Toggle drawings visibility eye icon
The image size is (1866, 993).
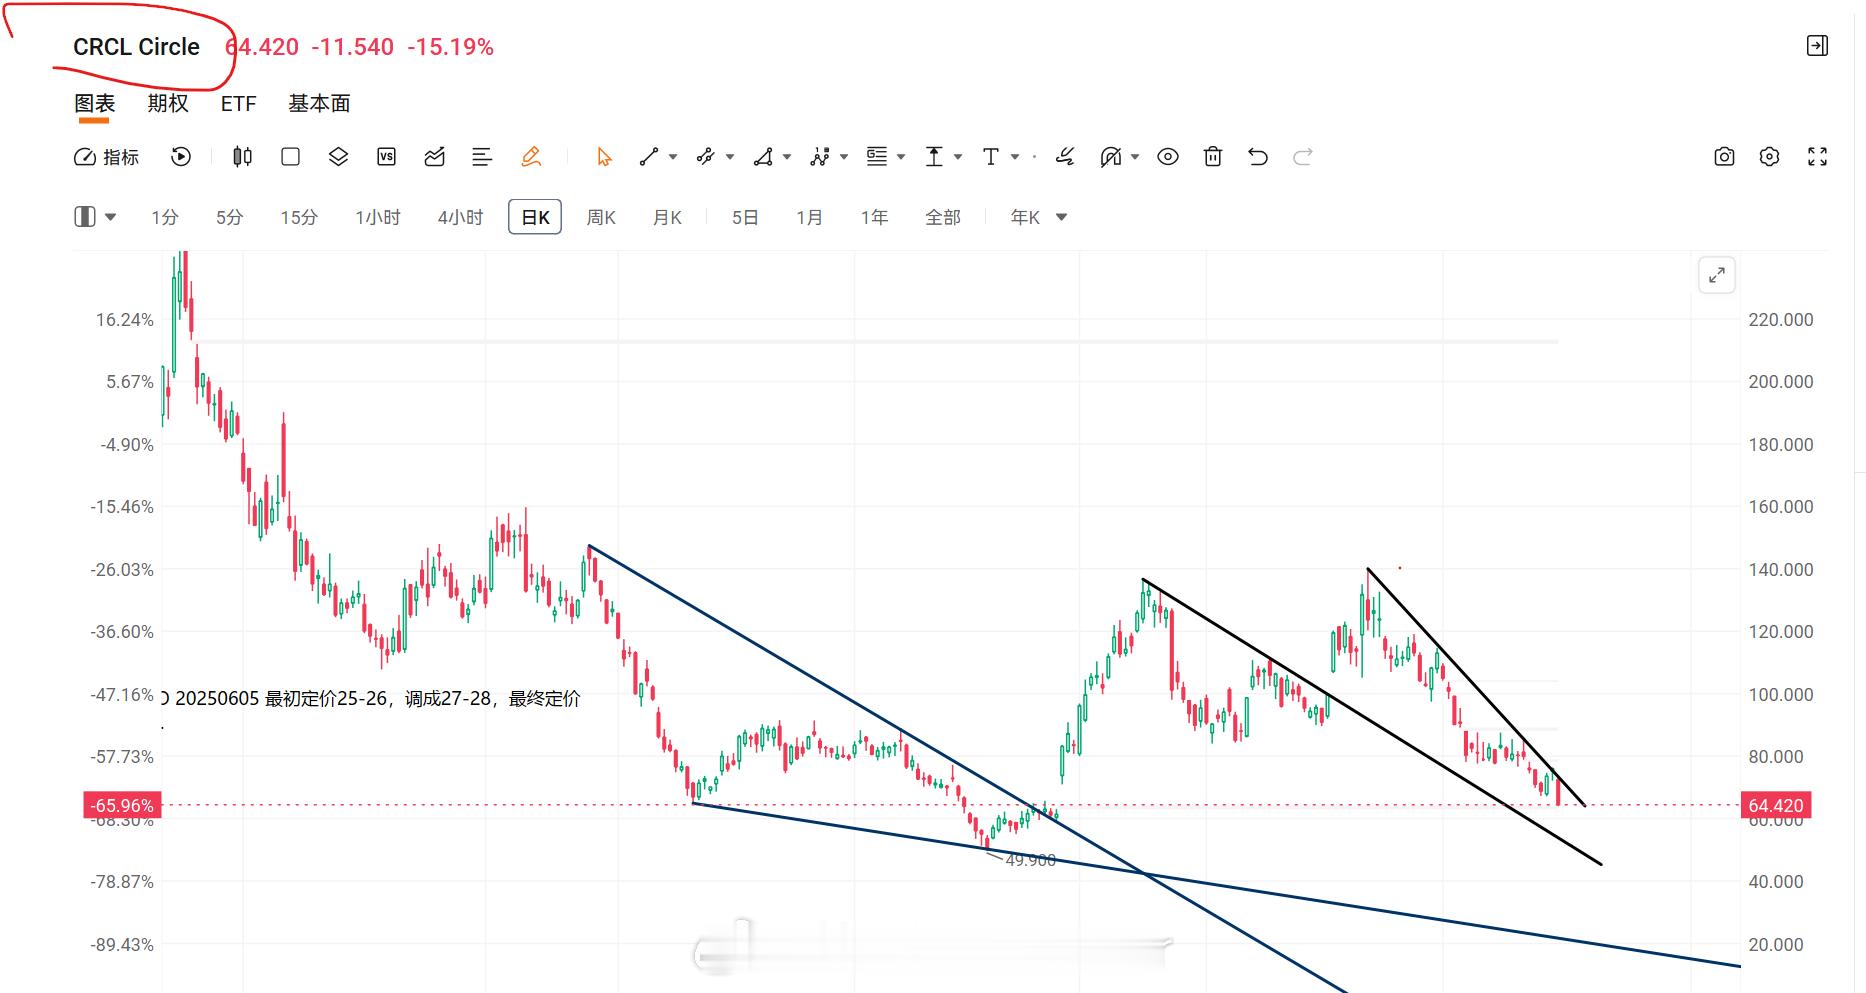click(x=1168, y=157)
